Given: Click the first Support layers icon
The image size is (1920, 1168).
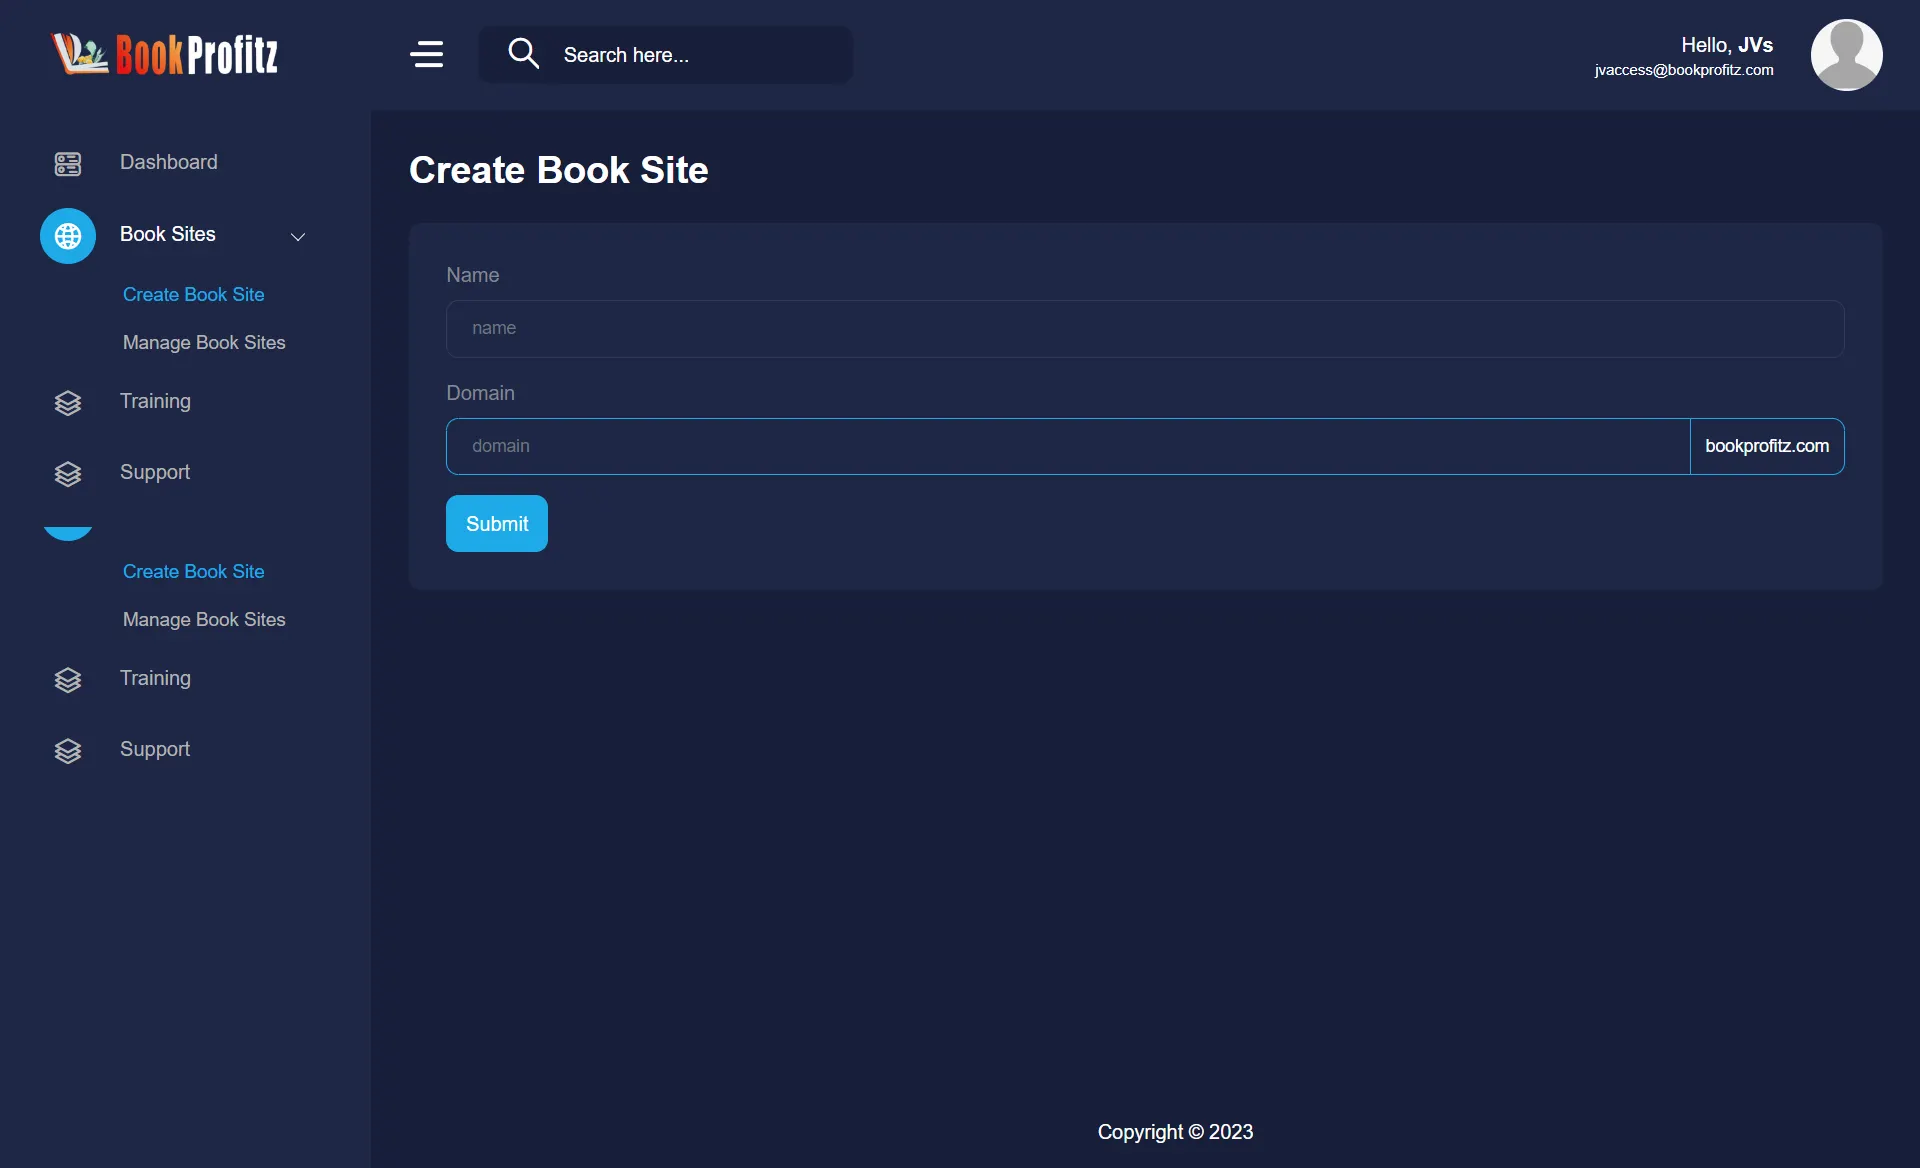Looking at the screenshot, I should click(68, 473).
